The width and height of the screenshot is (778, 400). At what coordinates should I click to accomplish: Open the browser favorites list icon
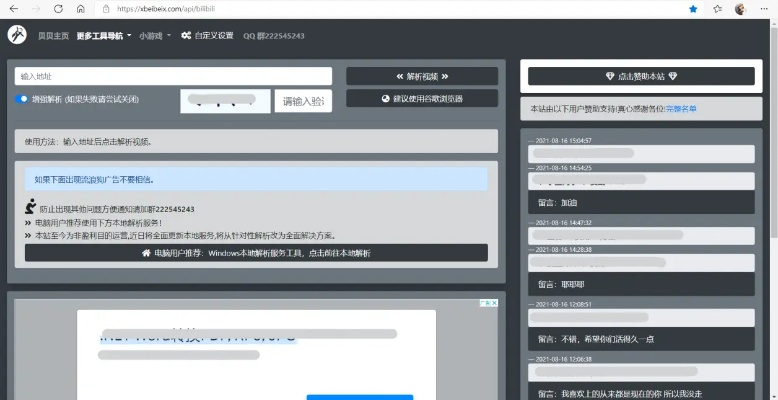[718, 8]
